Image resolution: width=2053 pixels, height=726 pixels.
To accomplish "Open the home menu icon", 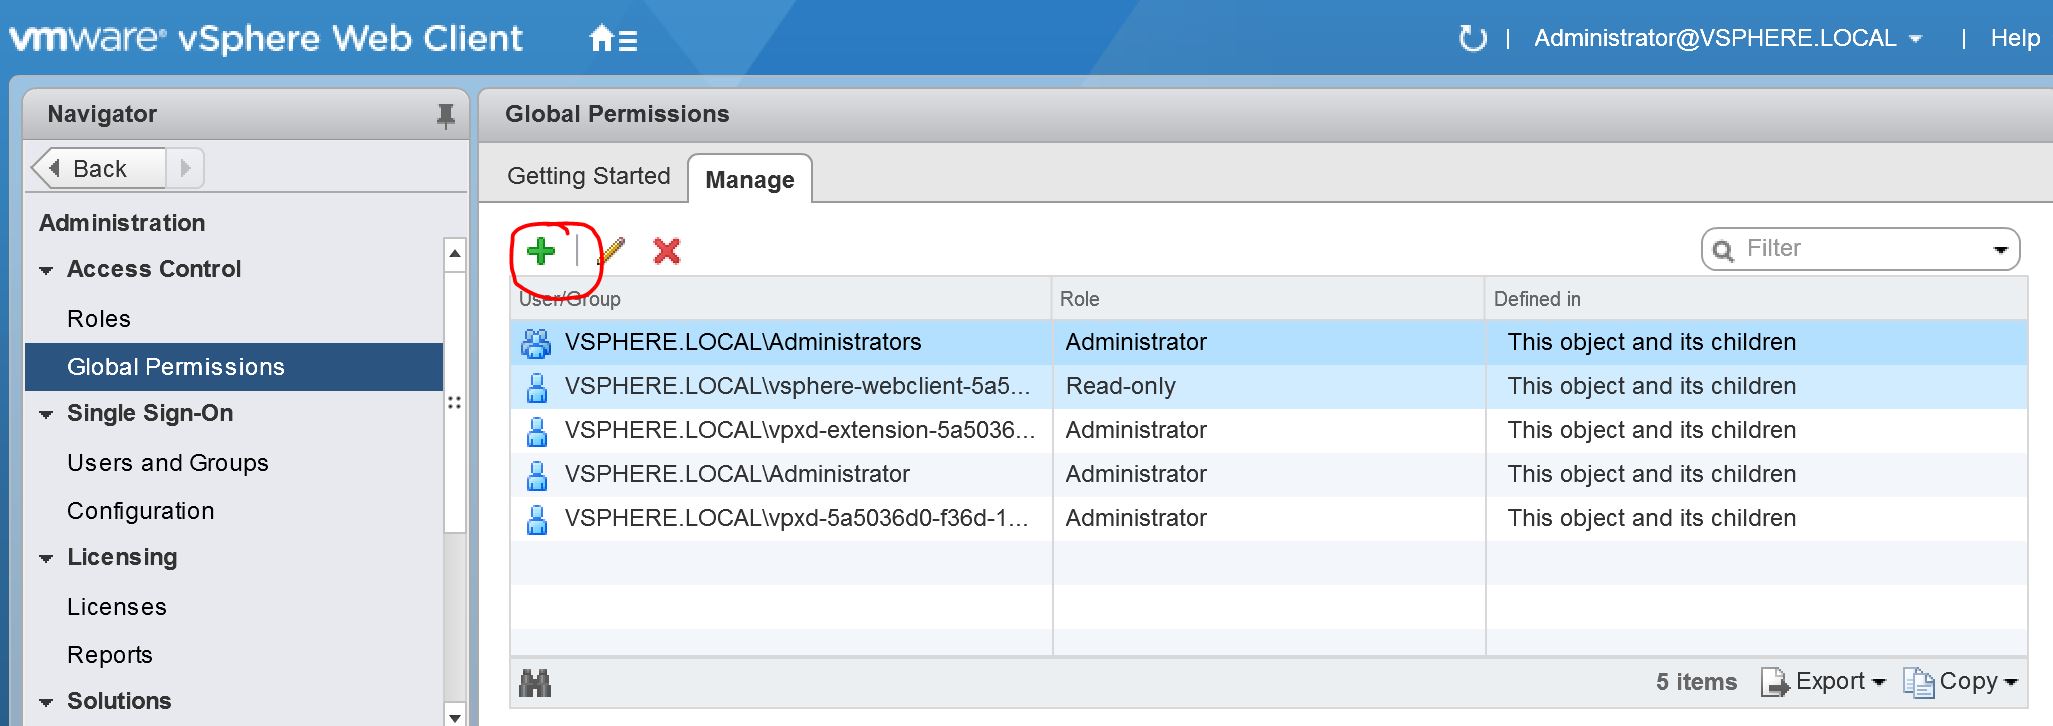I will (x=613, y=40).
